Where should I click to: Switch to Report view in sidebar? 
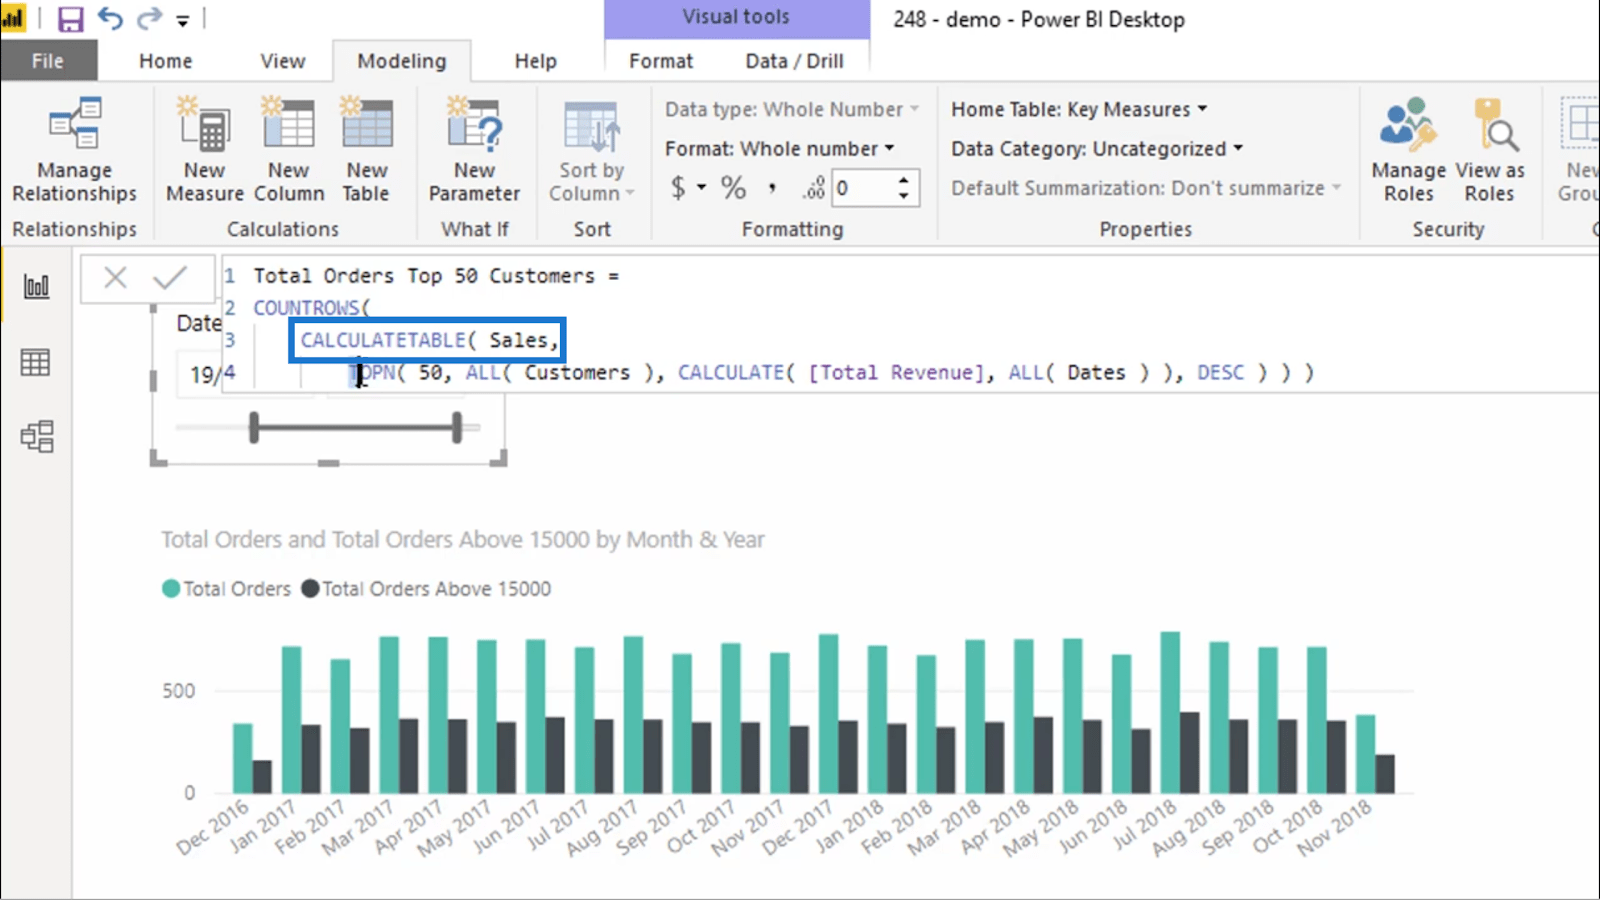36,287
